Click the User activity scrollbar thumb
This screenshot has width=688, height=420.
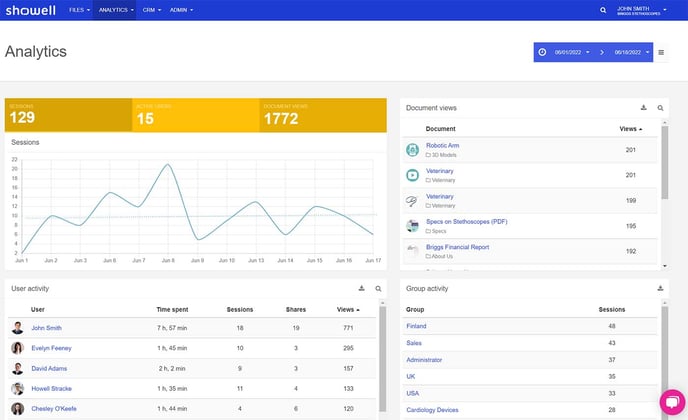pos(383,359)
